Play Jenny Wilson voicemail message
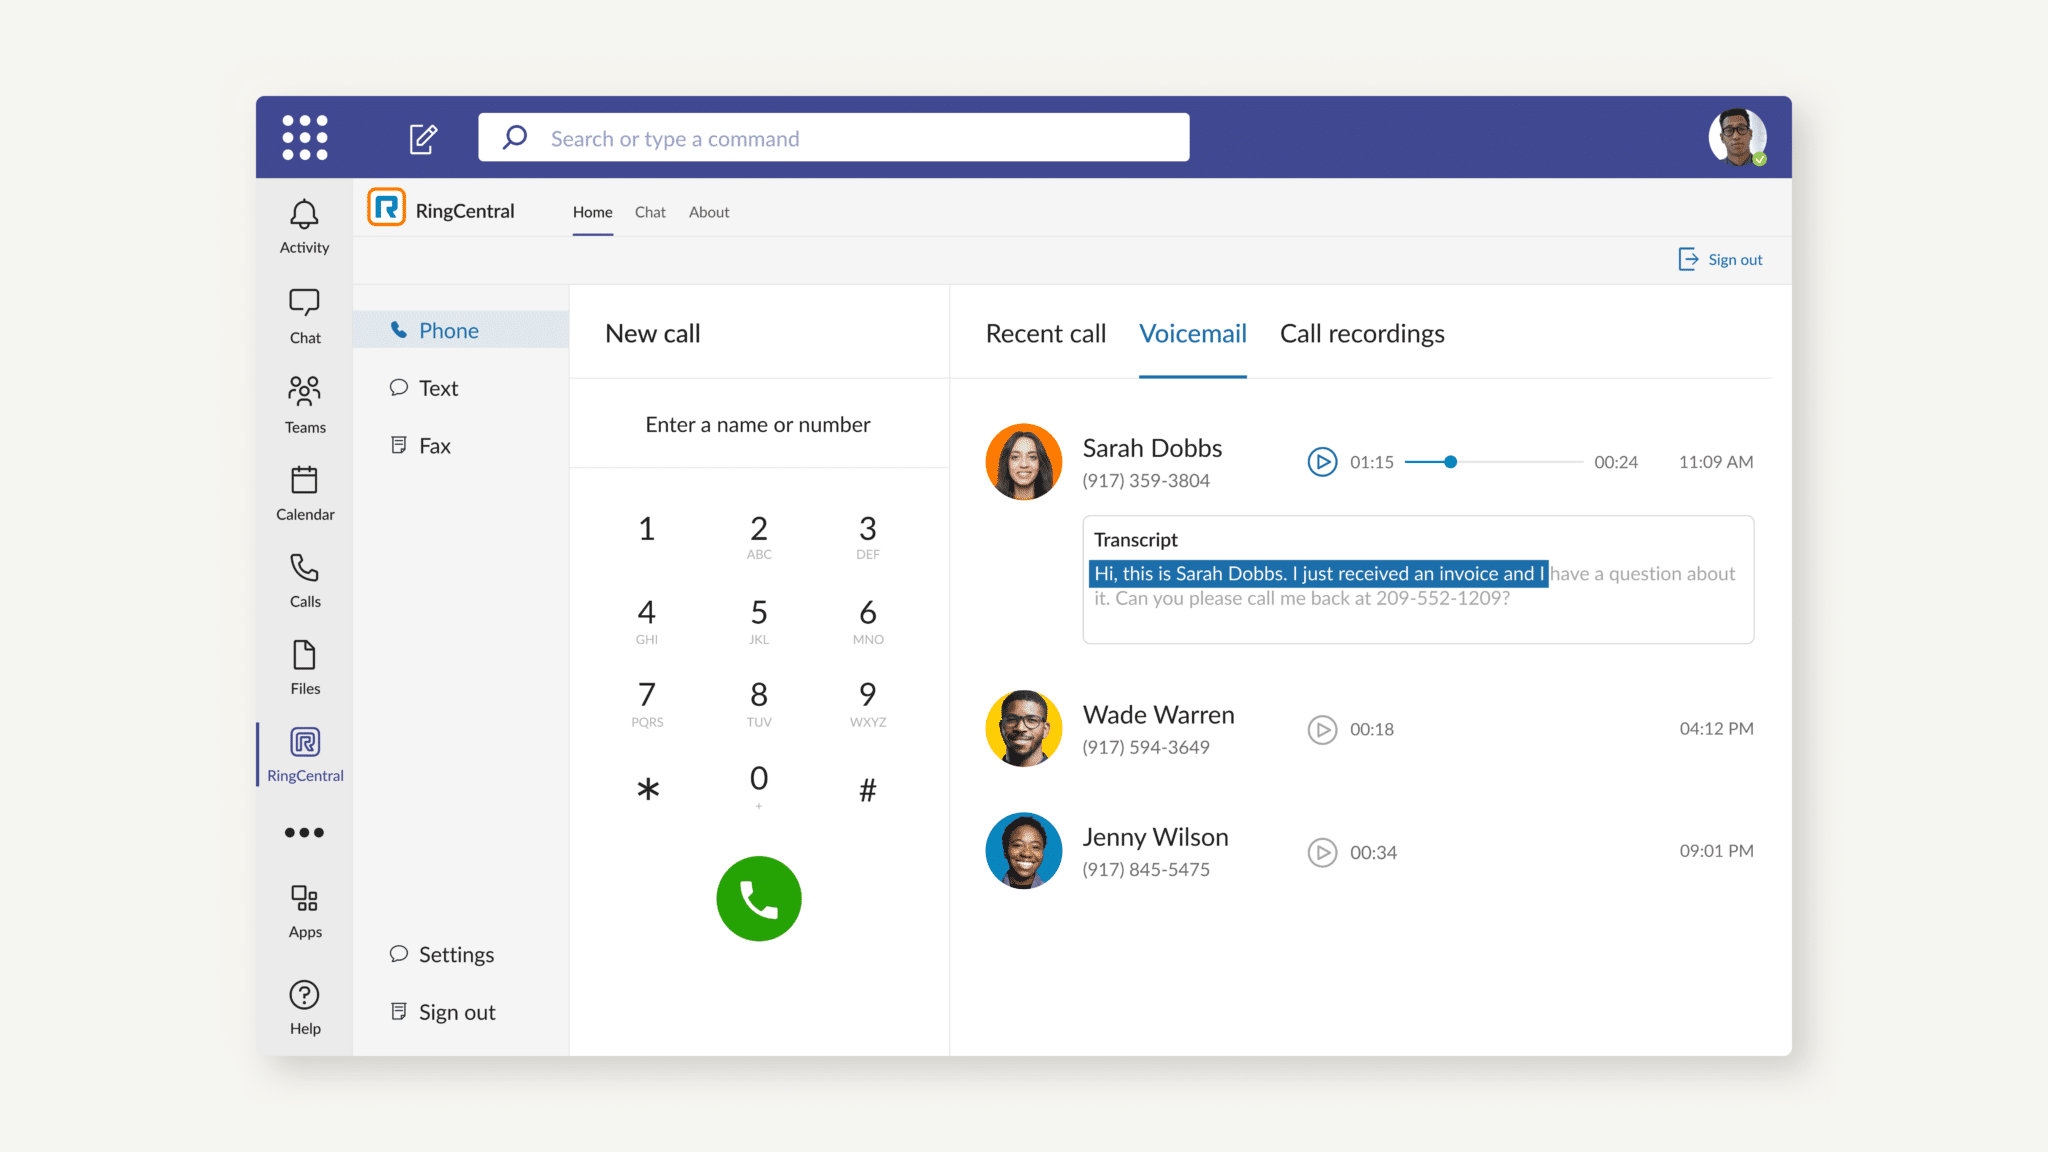 1322,851
